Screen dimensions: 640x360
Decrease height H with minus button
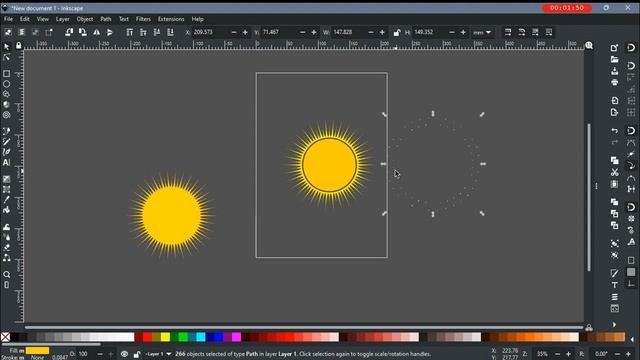(452, 32)
